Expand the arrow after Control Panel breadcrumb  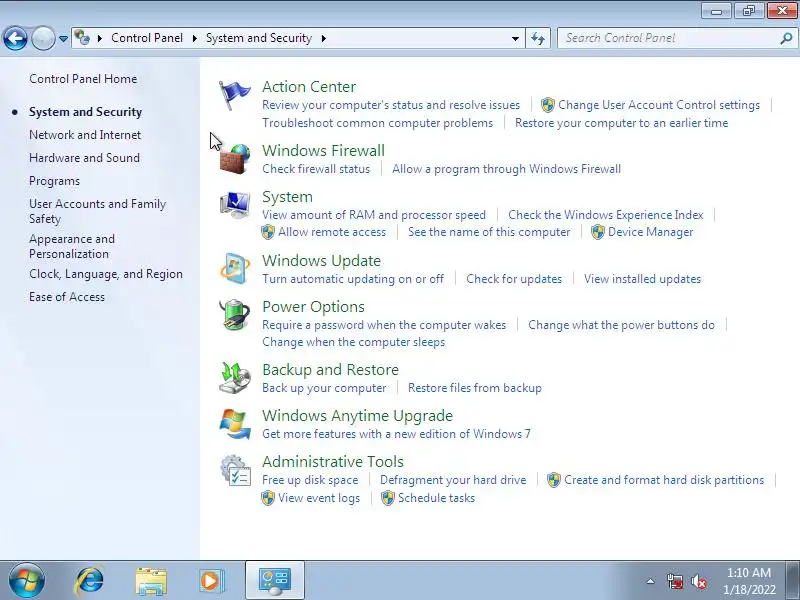[x=194, y=38]
